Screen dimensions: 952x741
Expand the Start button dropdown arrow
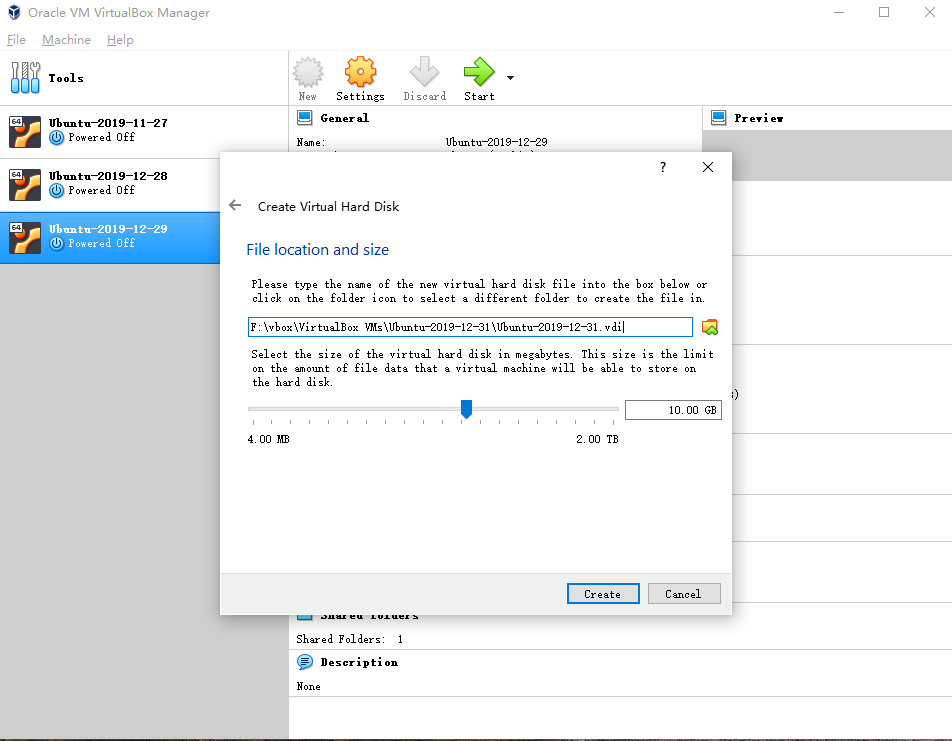point(511,78)
